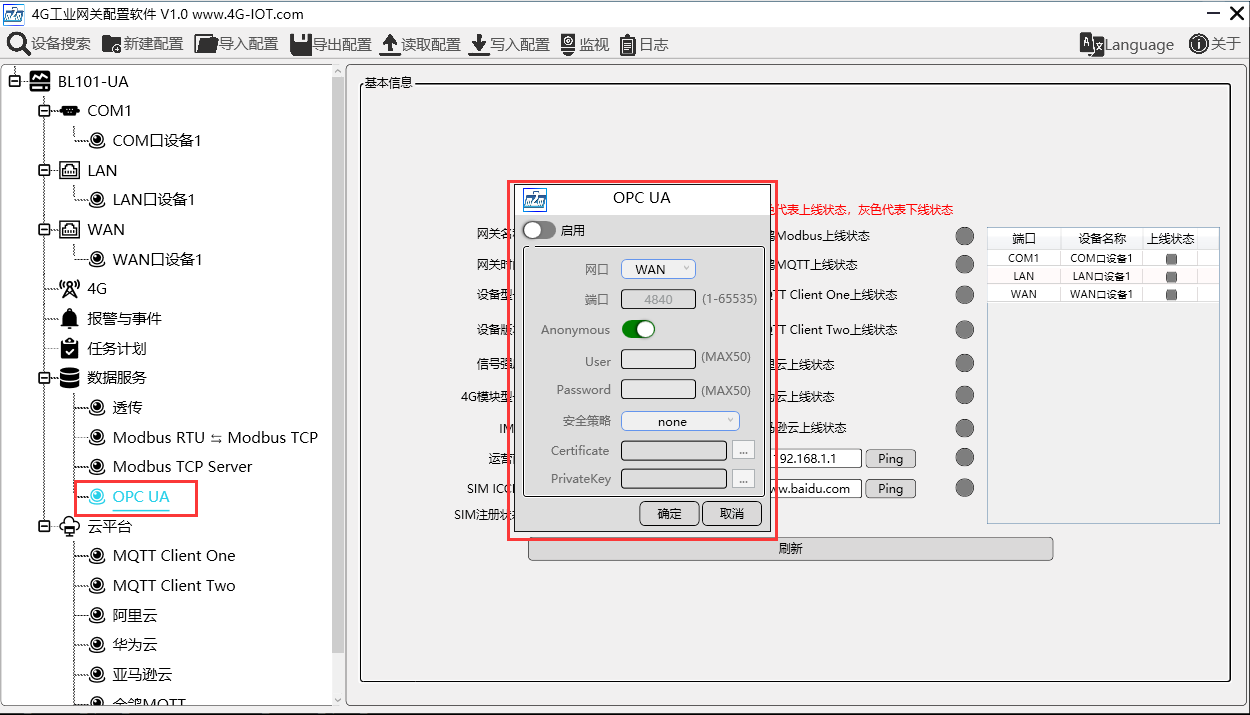Click the User input field
This screenshot has height=715, width=1250.
tap(658, 359)
